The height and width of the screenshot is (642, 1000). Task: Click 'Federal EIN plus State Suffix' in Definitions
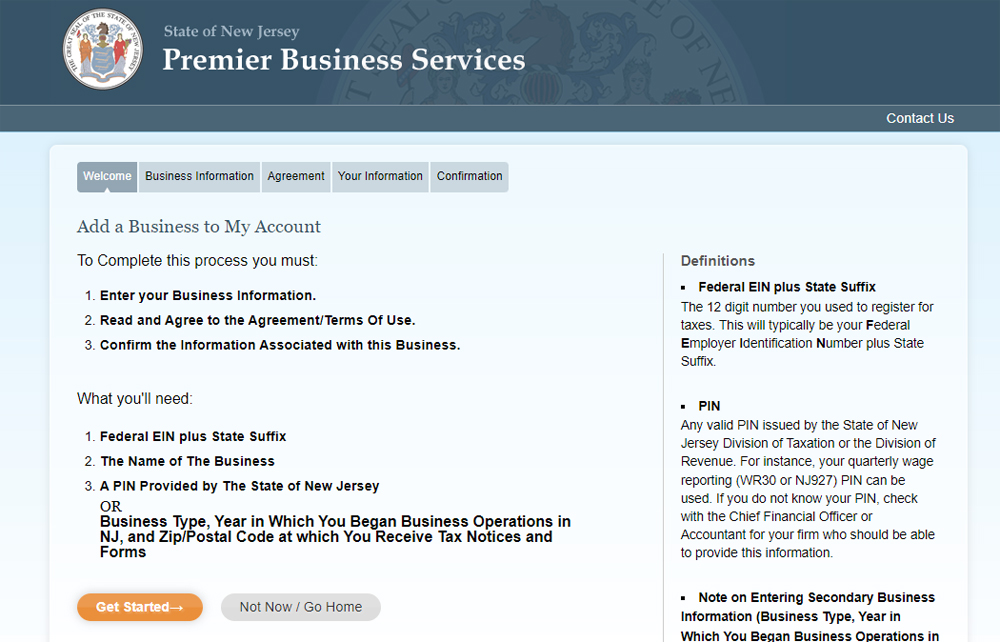click(787, 287)
